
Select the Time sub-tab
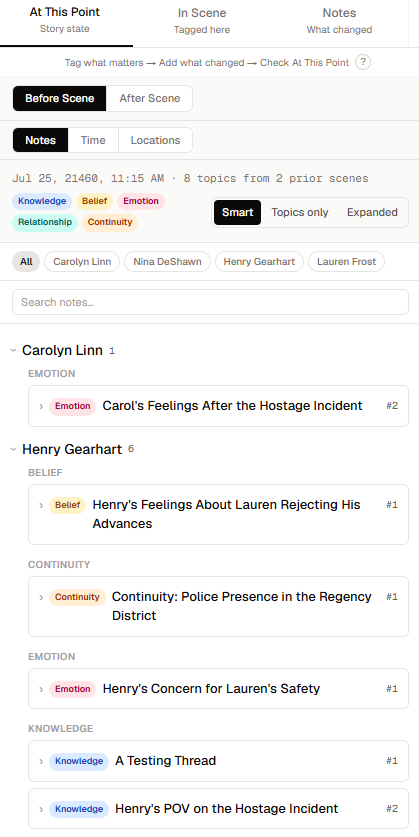coord(93,140)
